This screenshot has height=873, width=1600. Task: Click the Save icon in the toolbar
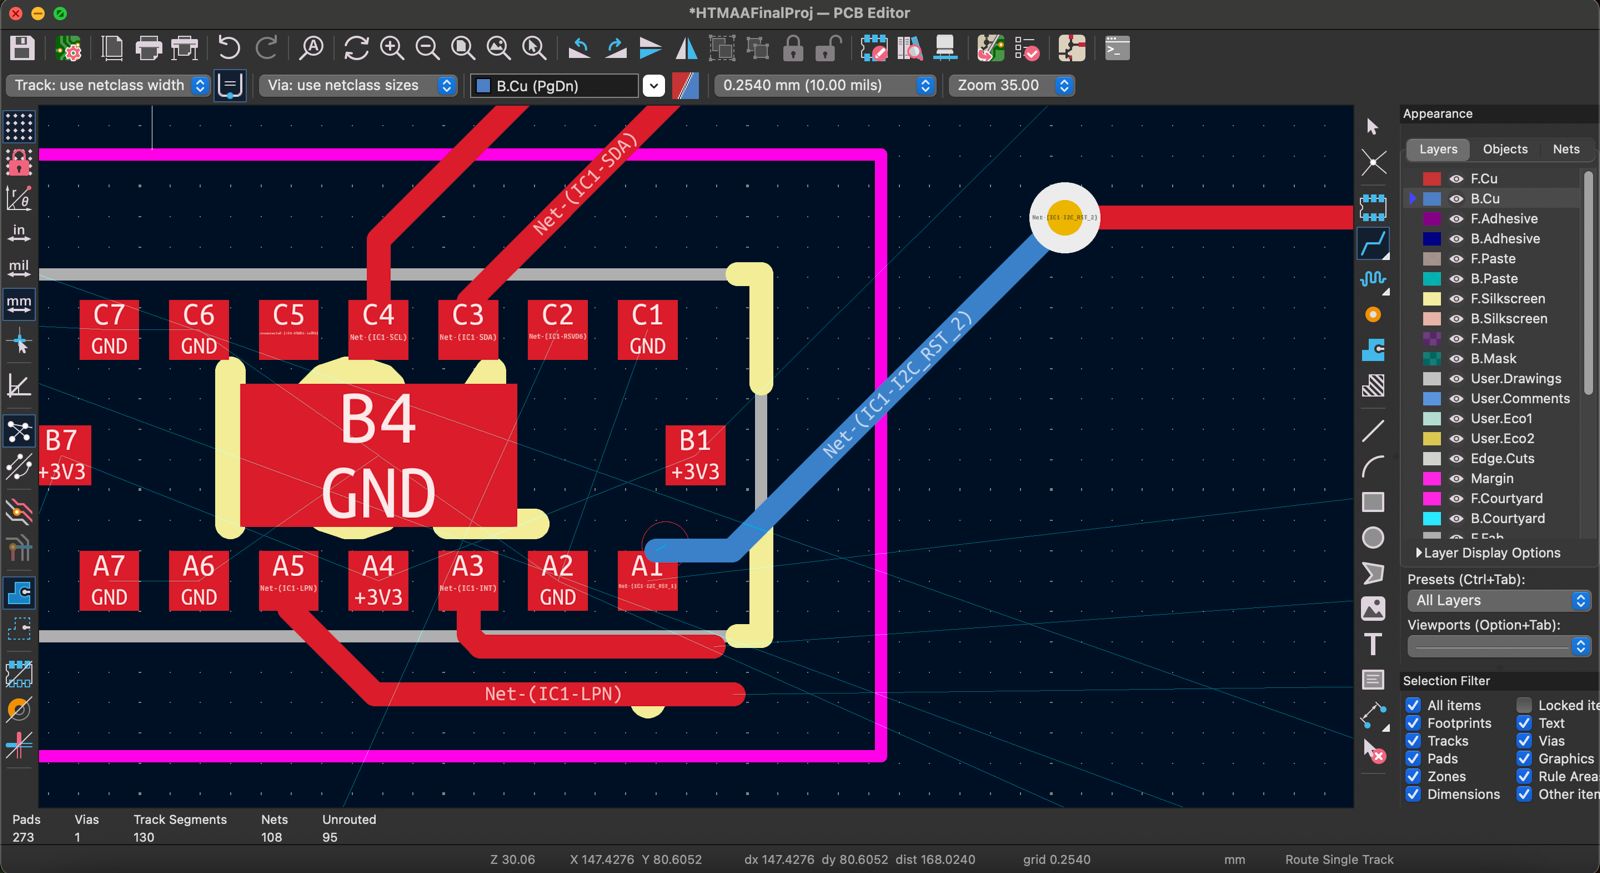pyautogui.click(x=22, y=48)
